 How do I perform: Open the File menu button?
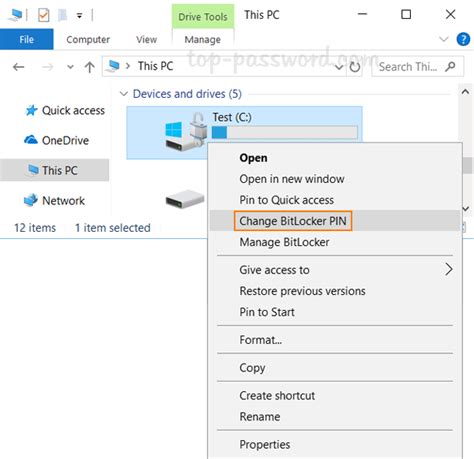(27, 39)
